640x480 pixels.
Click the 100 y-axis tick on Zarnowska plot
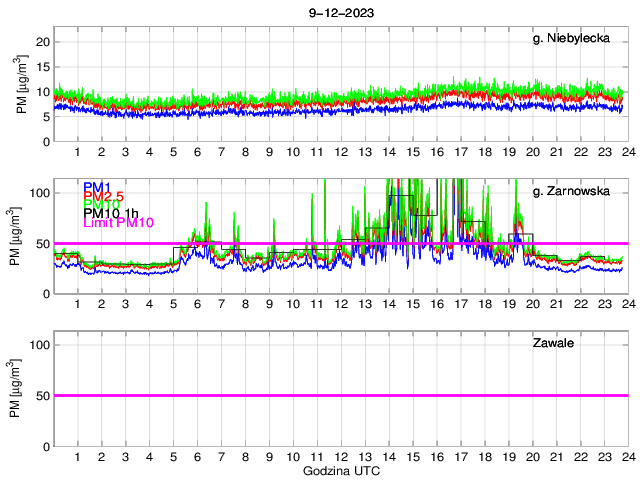click(38, 192)
